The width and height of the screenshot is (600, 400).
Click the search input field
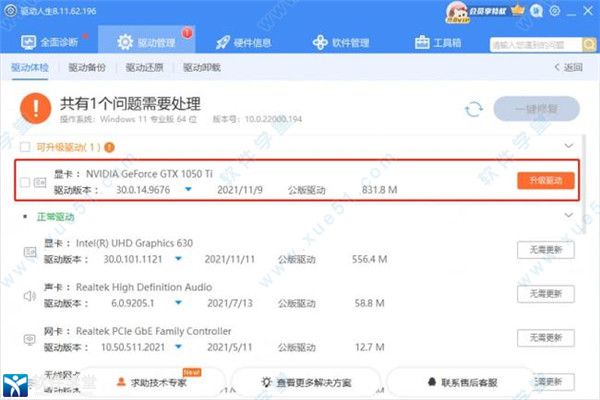(536, 45)
